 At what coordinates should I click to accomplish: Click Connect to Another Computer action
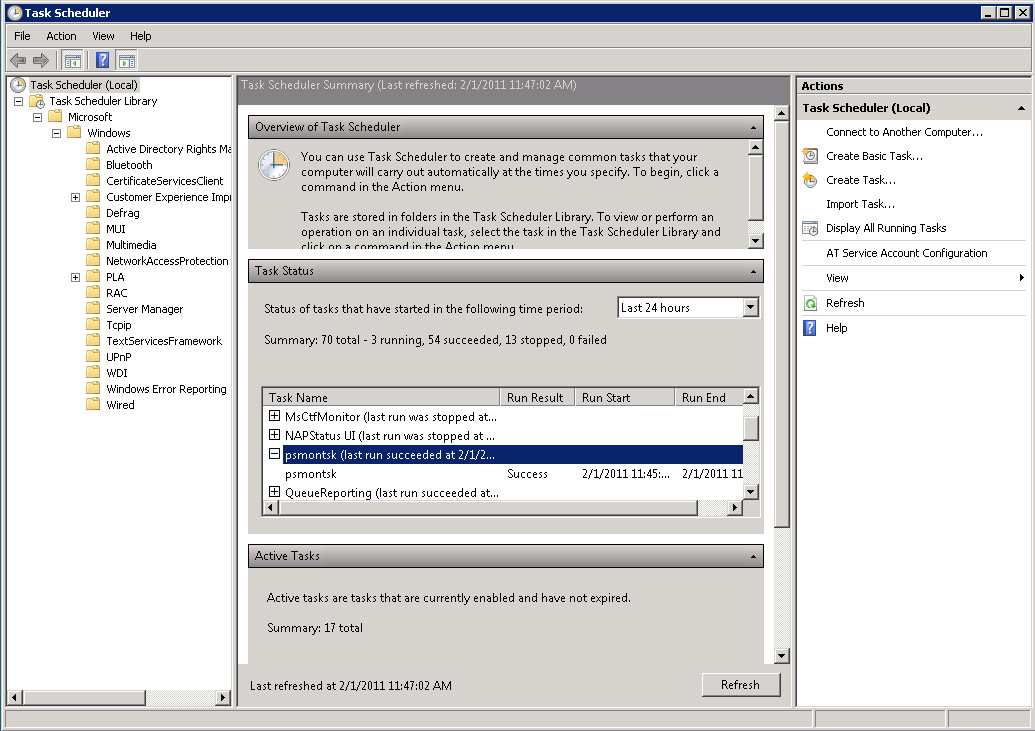click(x=904, y=132)
